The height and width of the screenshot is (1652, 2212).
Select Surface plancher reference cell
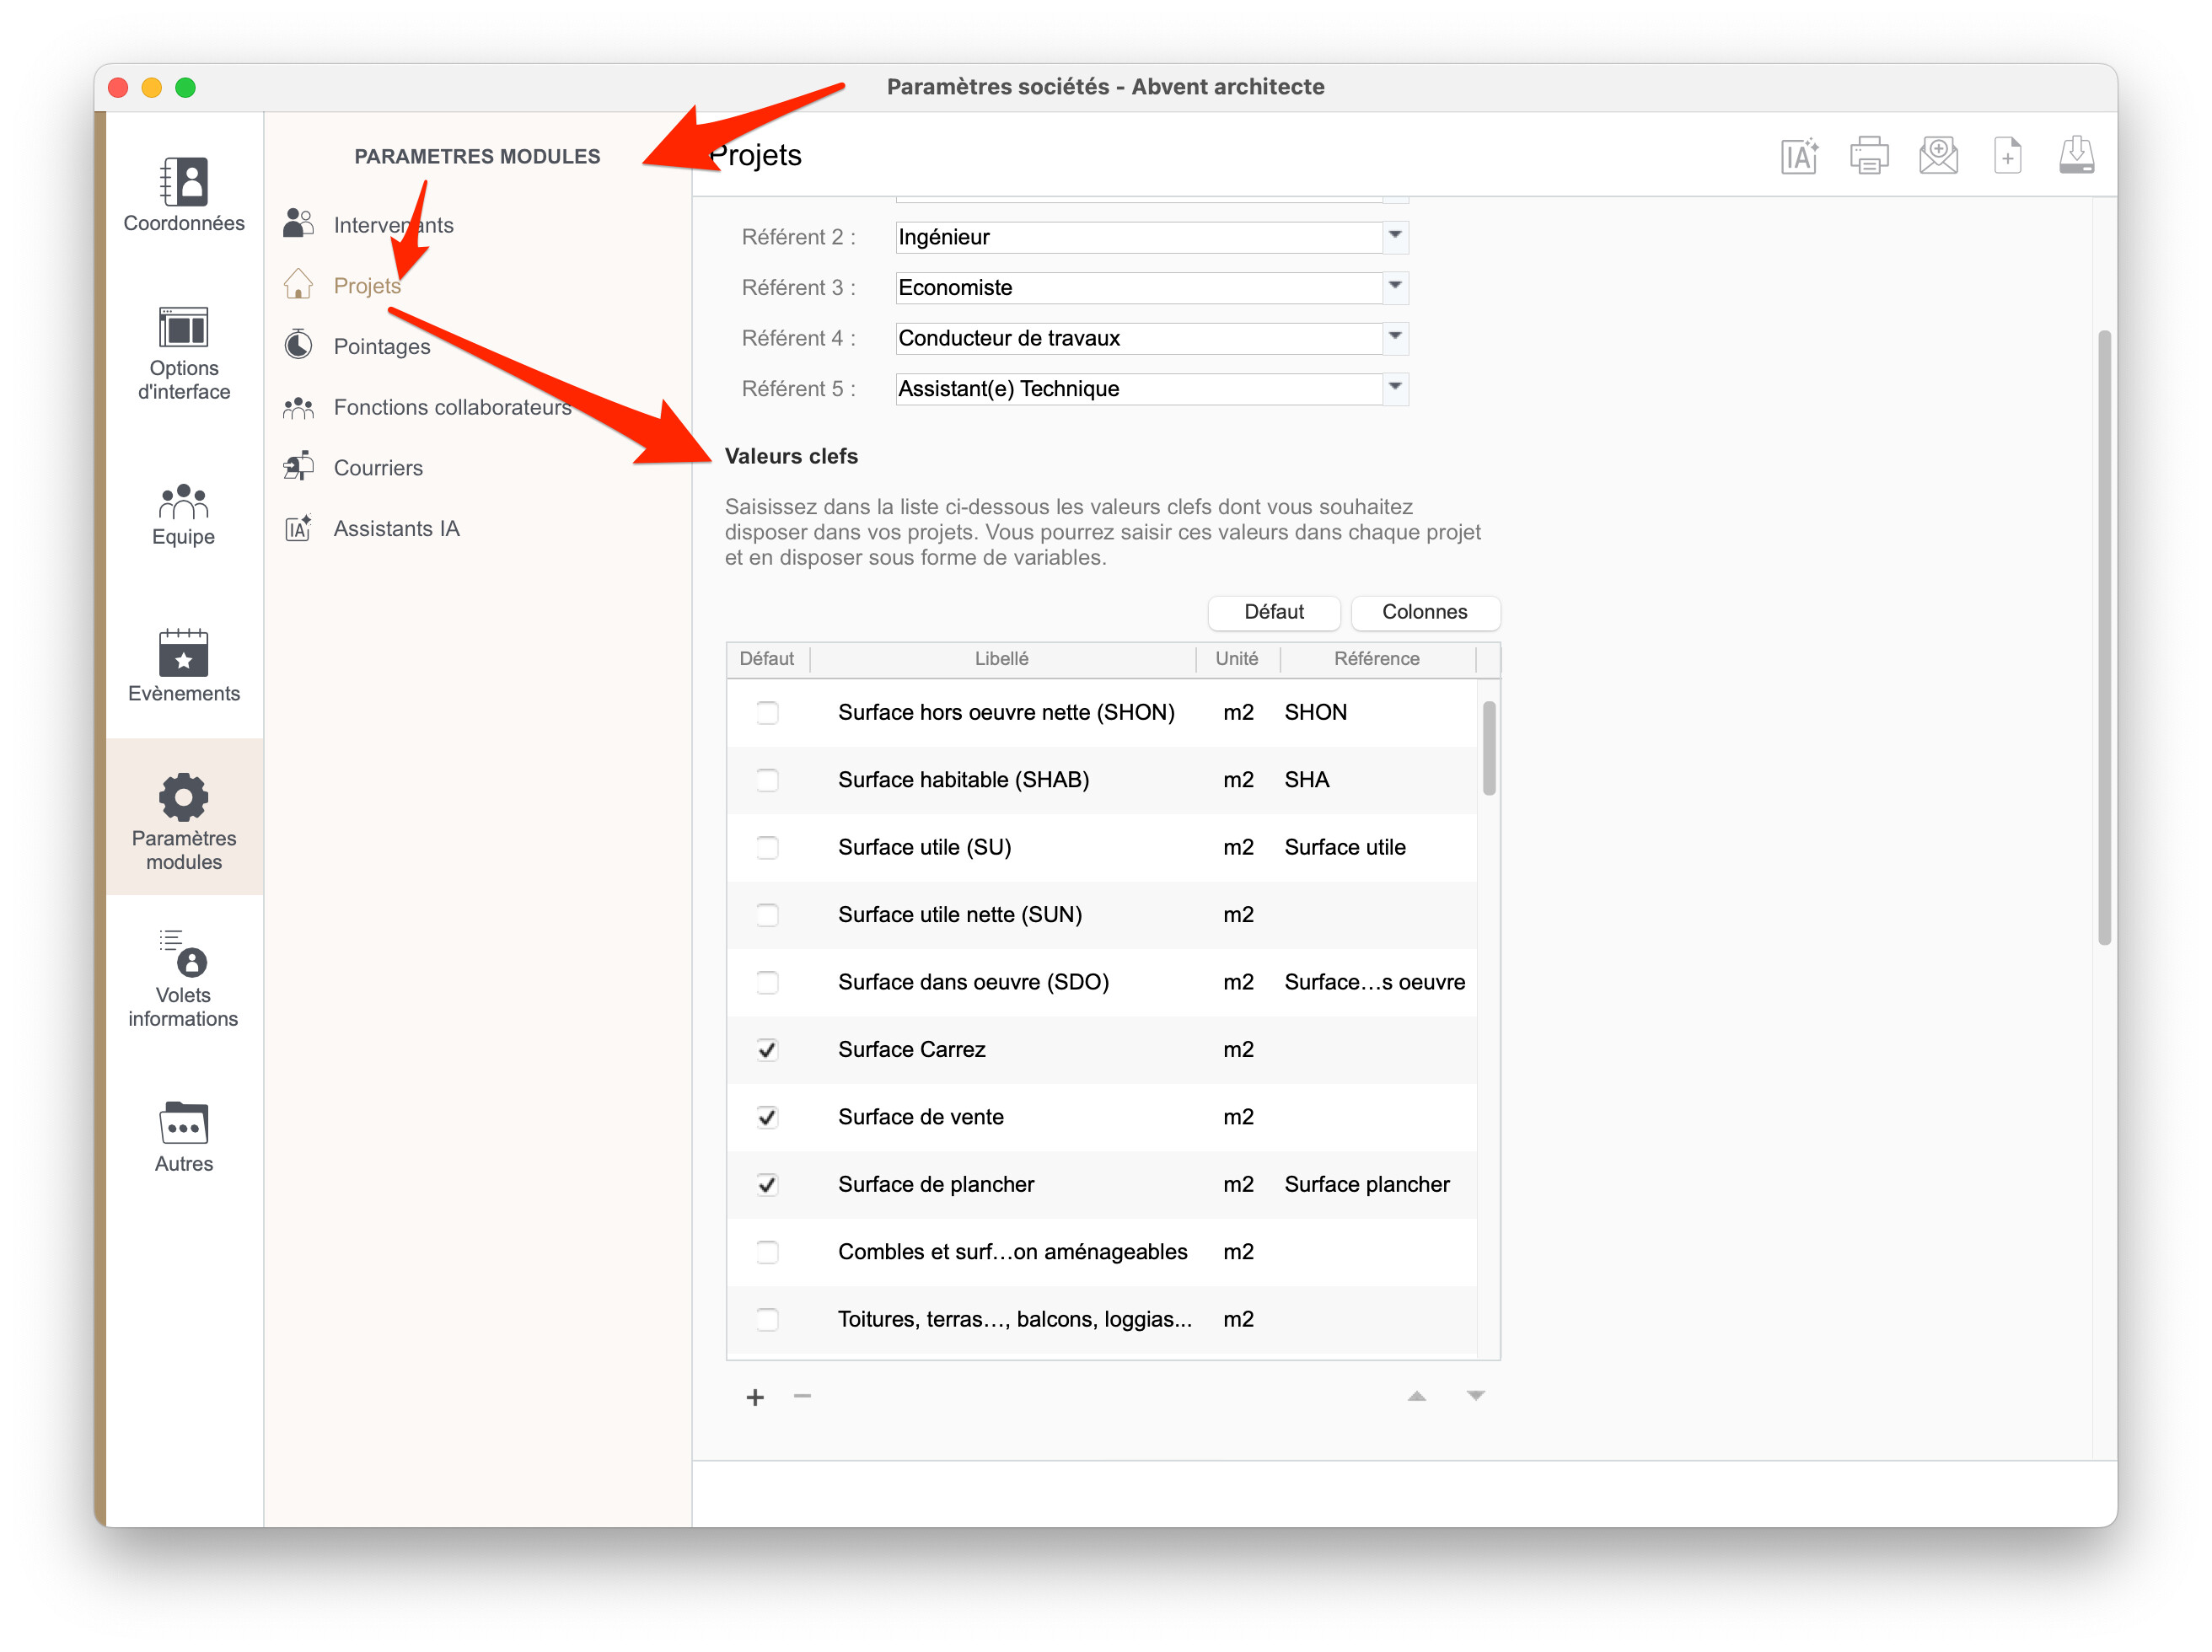click(x=1367, y=1184)
